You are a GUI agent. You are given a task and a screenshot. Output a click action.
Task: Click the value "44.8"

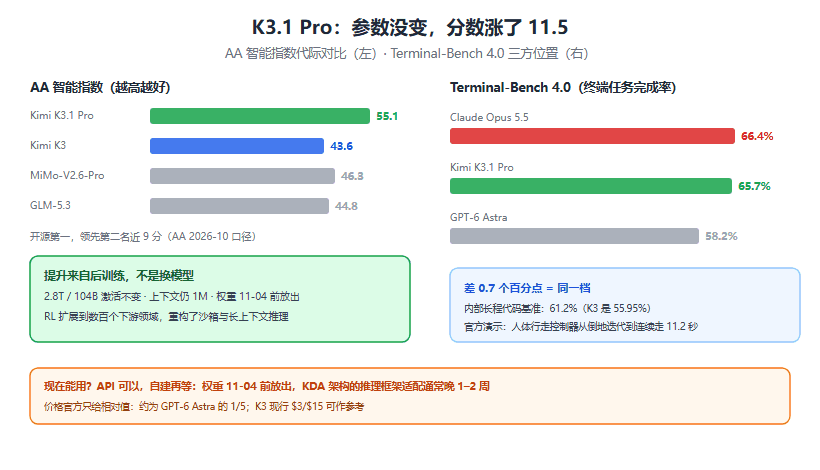(x=346, y=206)
